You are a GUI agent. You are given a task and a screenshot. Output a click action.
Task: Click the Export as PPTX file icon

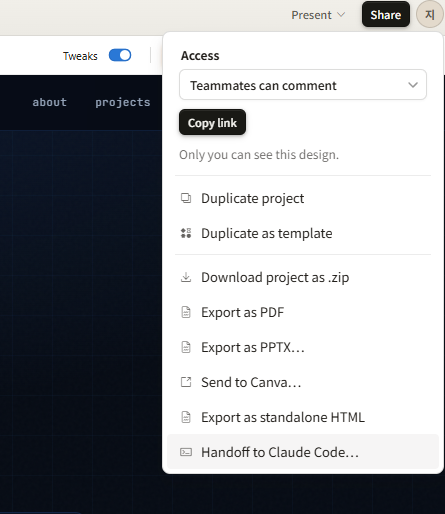point(186,347)
